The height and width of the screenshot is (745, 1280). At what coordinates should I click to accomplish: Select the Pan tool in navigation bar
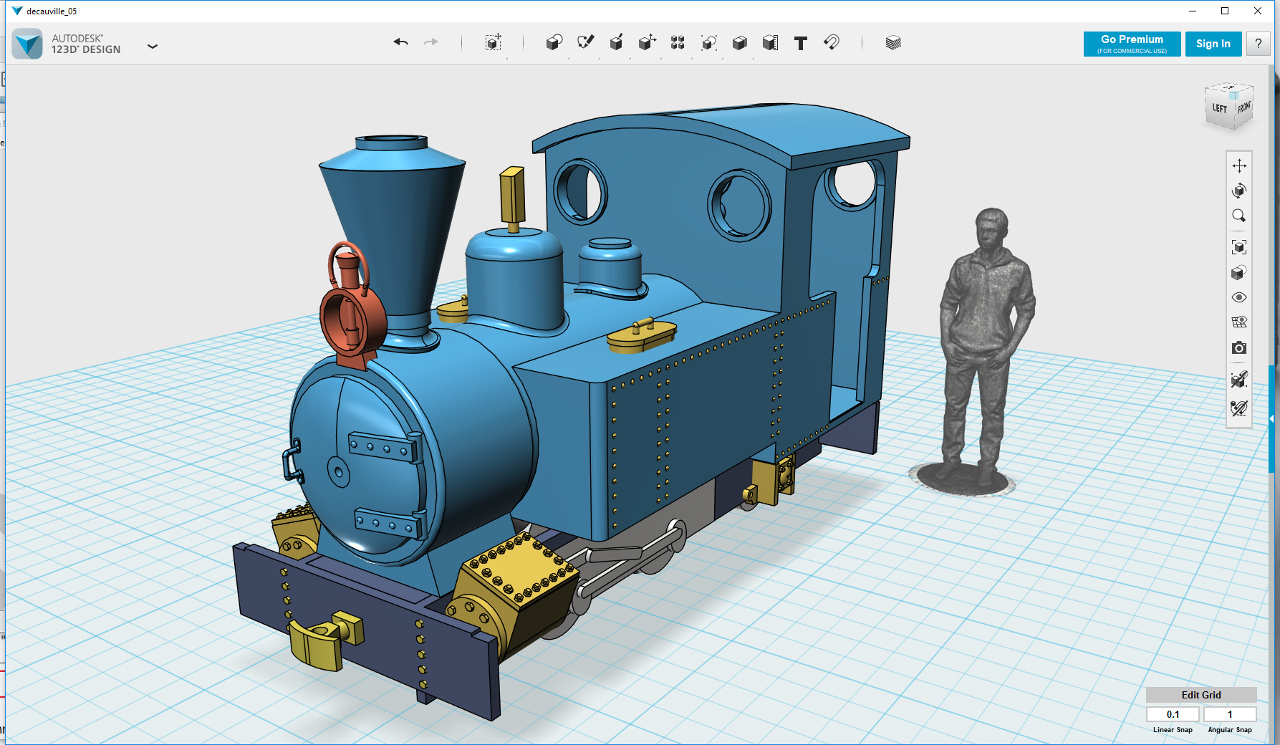tap(1239, 166)
